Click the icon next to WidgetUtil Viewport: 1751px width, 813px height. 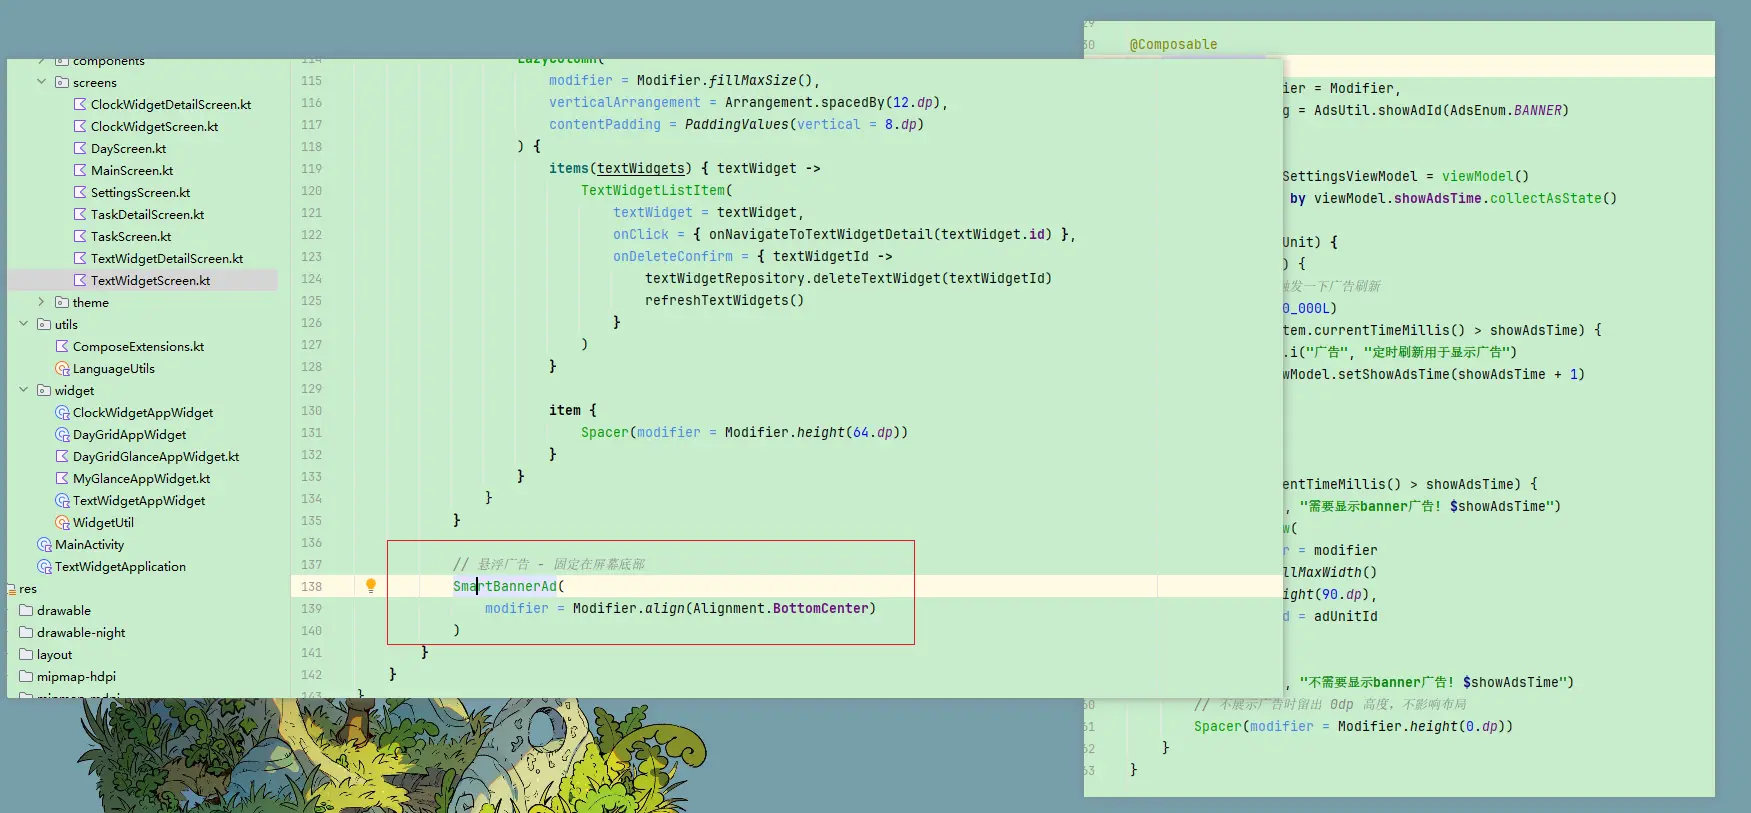coord(62,523)
